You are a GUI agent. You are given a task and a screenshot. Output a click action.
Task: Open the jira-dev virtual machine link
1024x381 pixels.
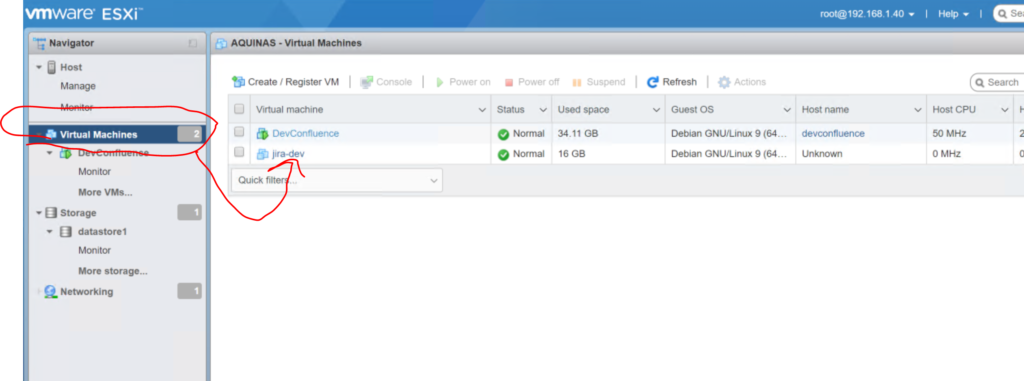point(288,154)
